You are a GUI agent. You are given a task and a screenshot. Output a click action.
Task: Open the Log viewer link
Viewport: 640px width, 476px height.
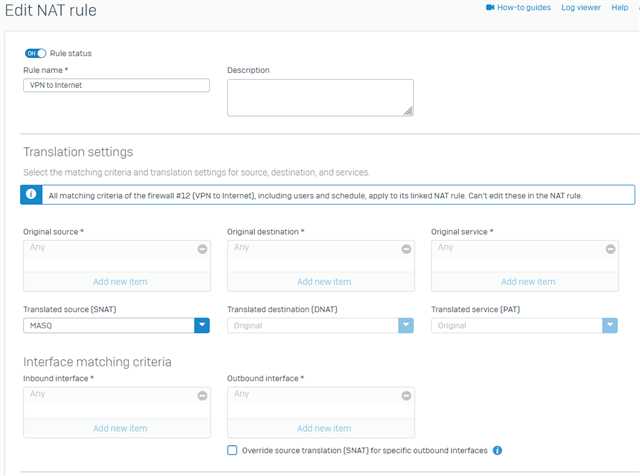tap(581, 7)
